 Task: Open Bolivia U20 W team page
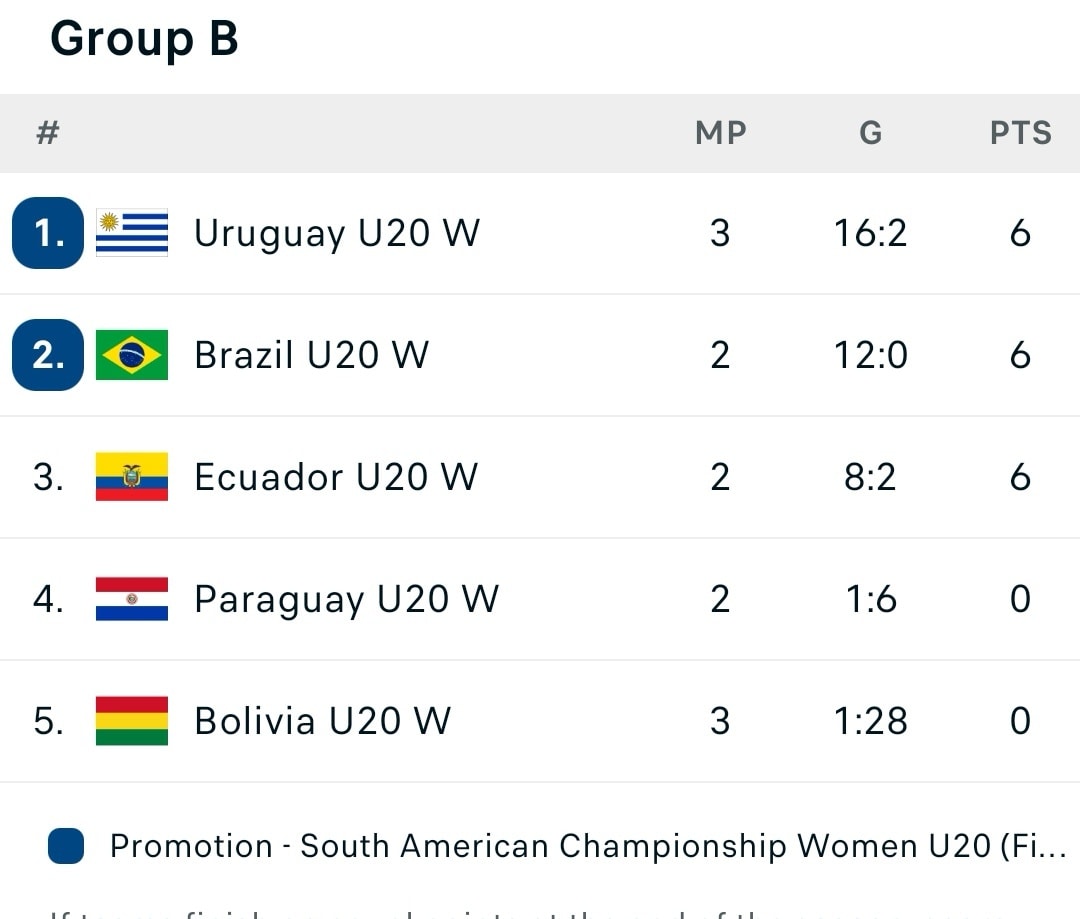click(x=322, y=721)
